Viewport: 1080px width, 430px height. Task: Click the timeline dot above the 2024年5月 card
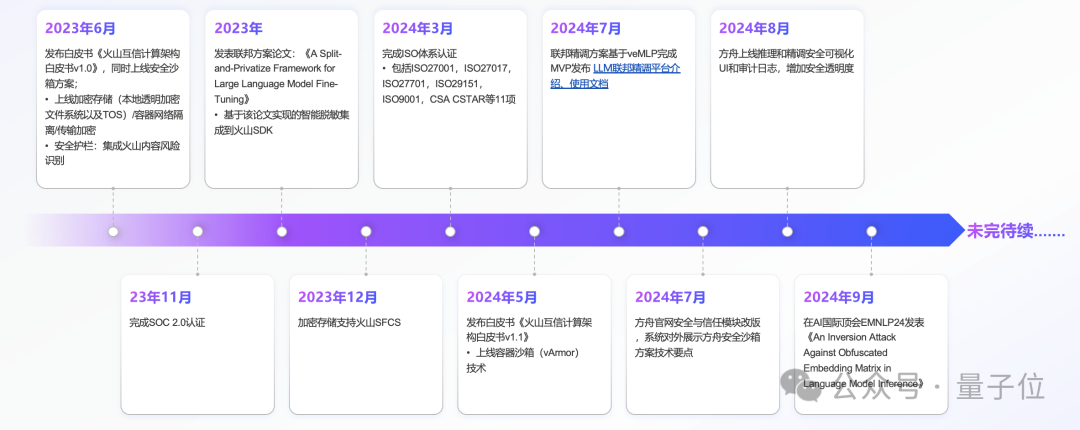(x=534, y=232)
